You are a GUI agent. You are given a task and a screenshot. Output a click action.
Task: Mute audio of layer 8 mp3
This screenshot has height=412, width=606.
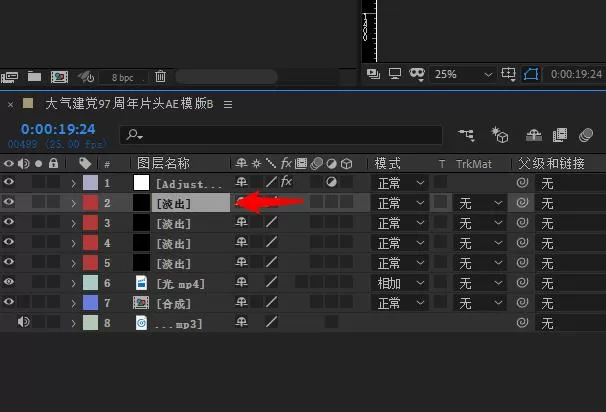(x=24, y=322)
